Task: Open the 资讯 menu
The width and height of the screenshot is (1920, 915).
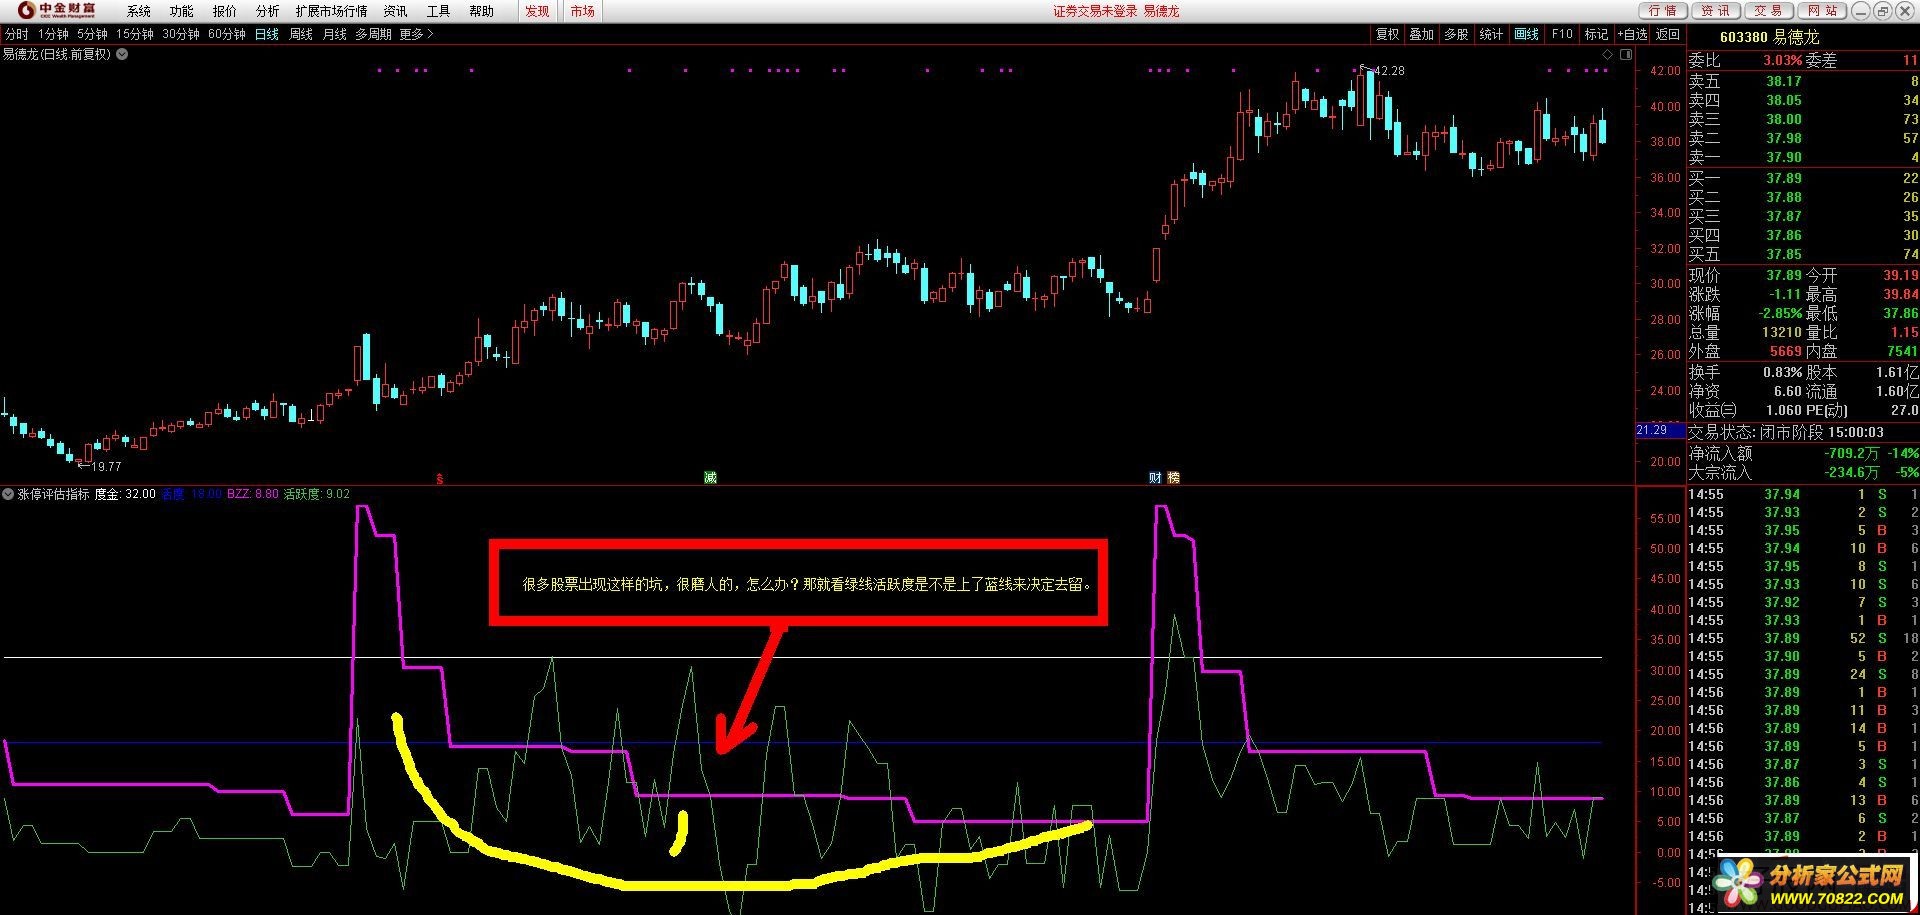Action: point(395,11)
